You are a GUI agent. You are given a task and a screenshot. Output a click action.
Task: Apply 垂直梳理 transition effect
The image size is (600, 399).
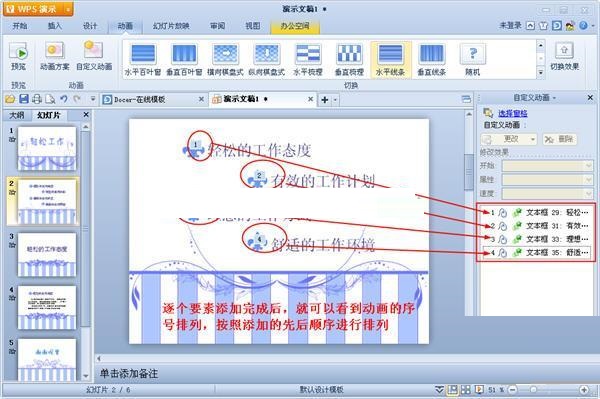tap(349, 60)
